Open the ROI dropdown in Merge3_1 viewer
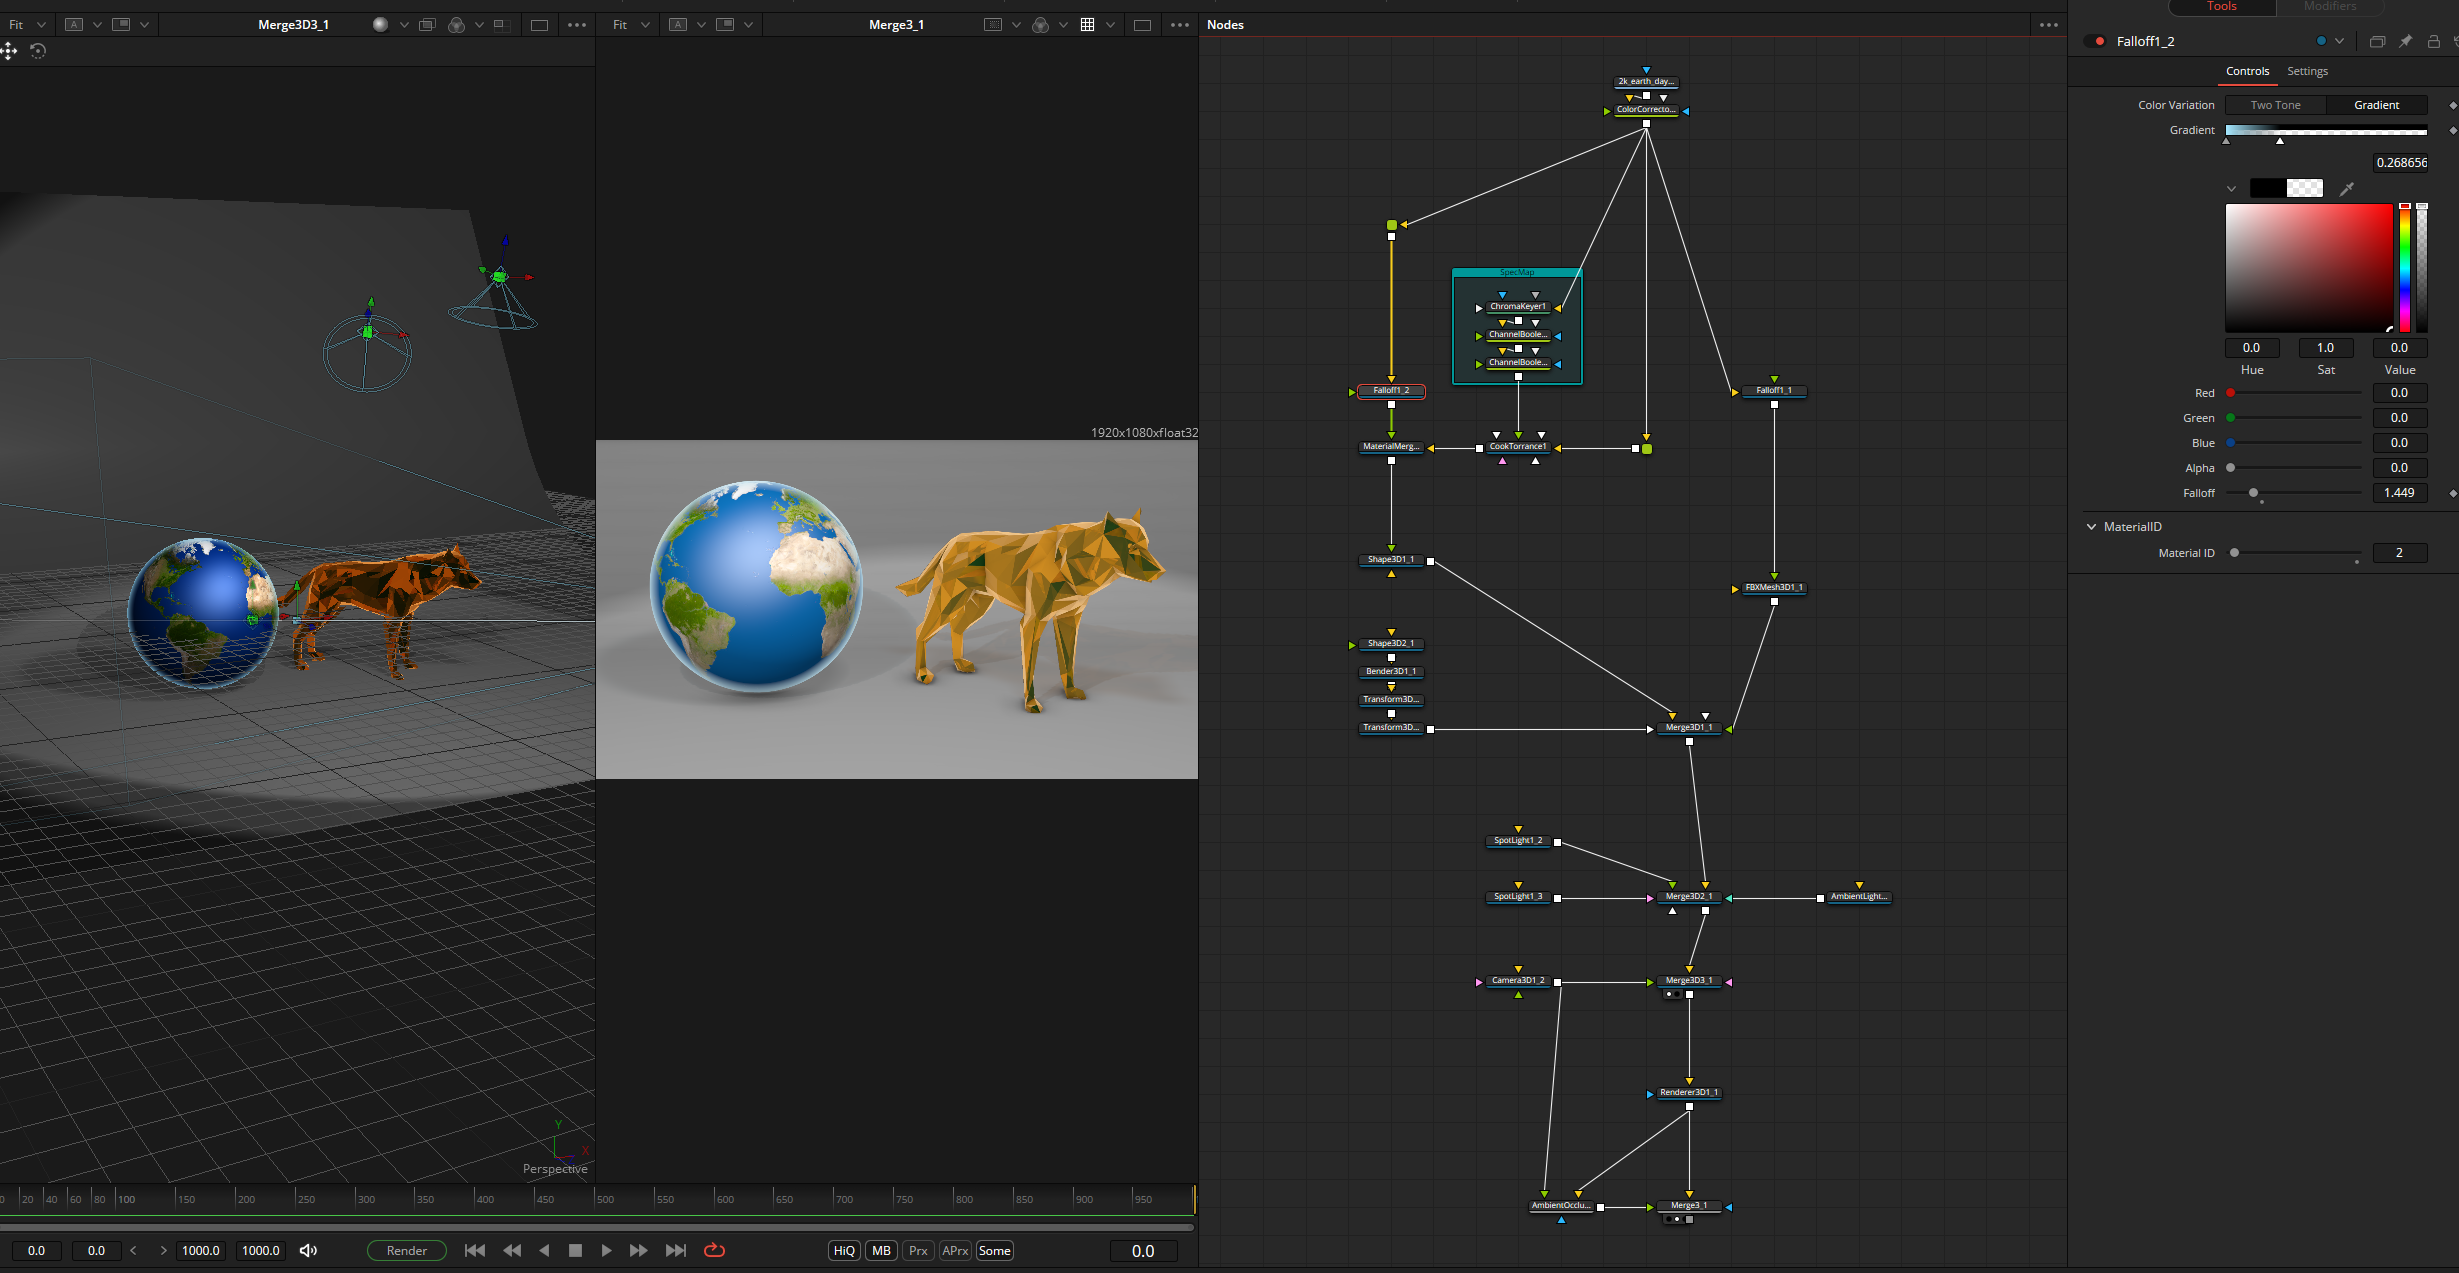 1016,25
